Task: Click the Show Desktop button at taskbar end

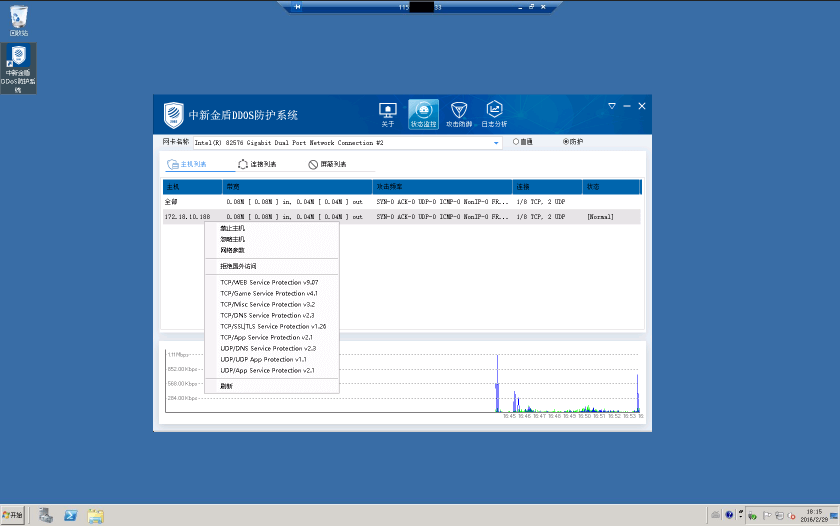Action: [834, 515]
